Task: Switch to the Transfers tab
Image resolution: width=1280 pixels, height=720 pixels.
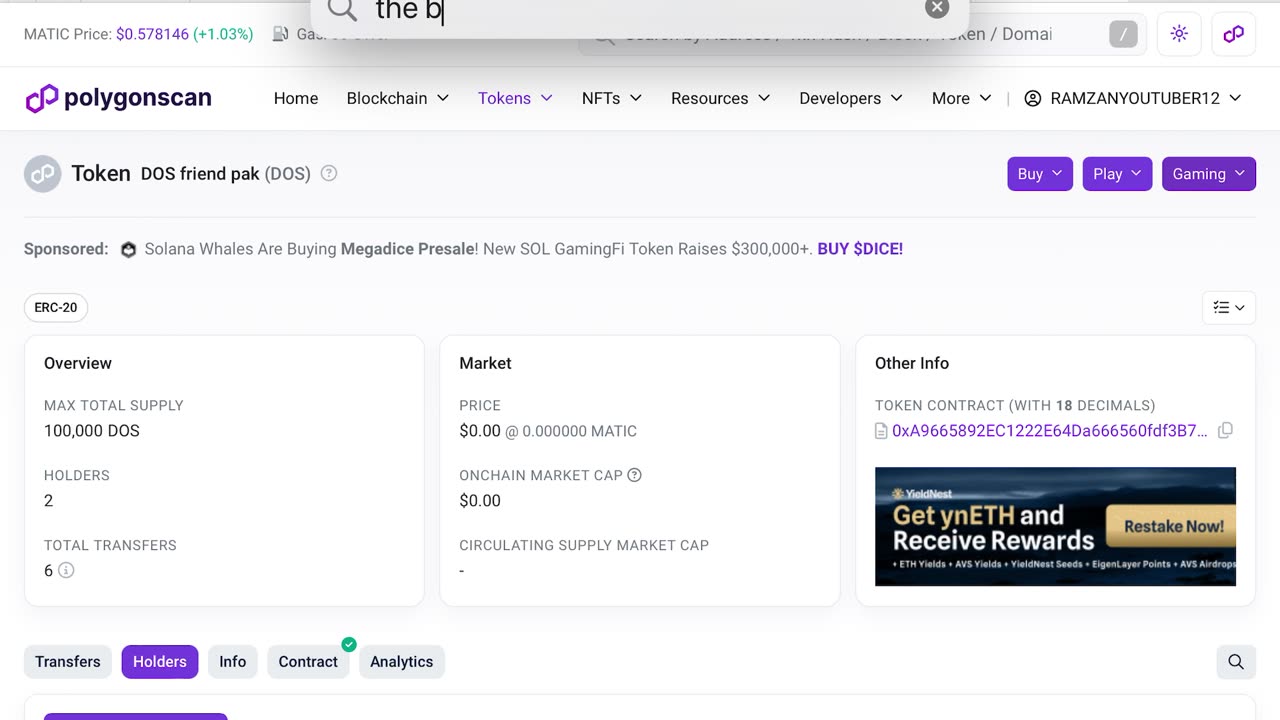Action: [x=68, y=662]
